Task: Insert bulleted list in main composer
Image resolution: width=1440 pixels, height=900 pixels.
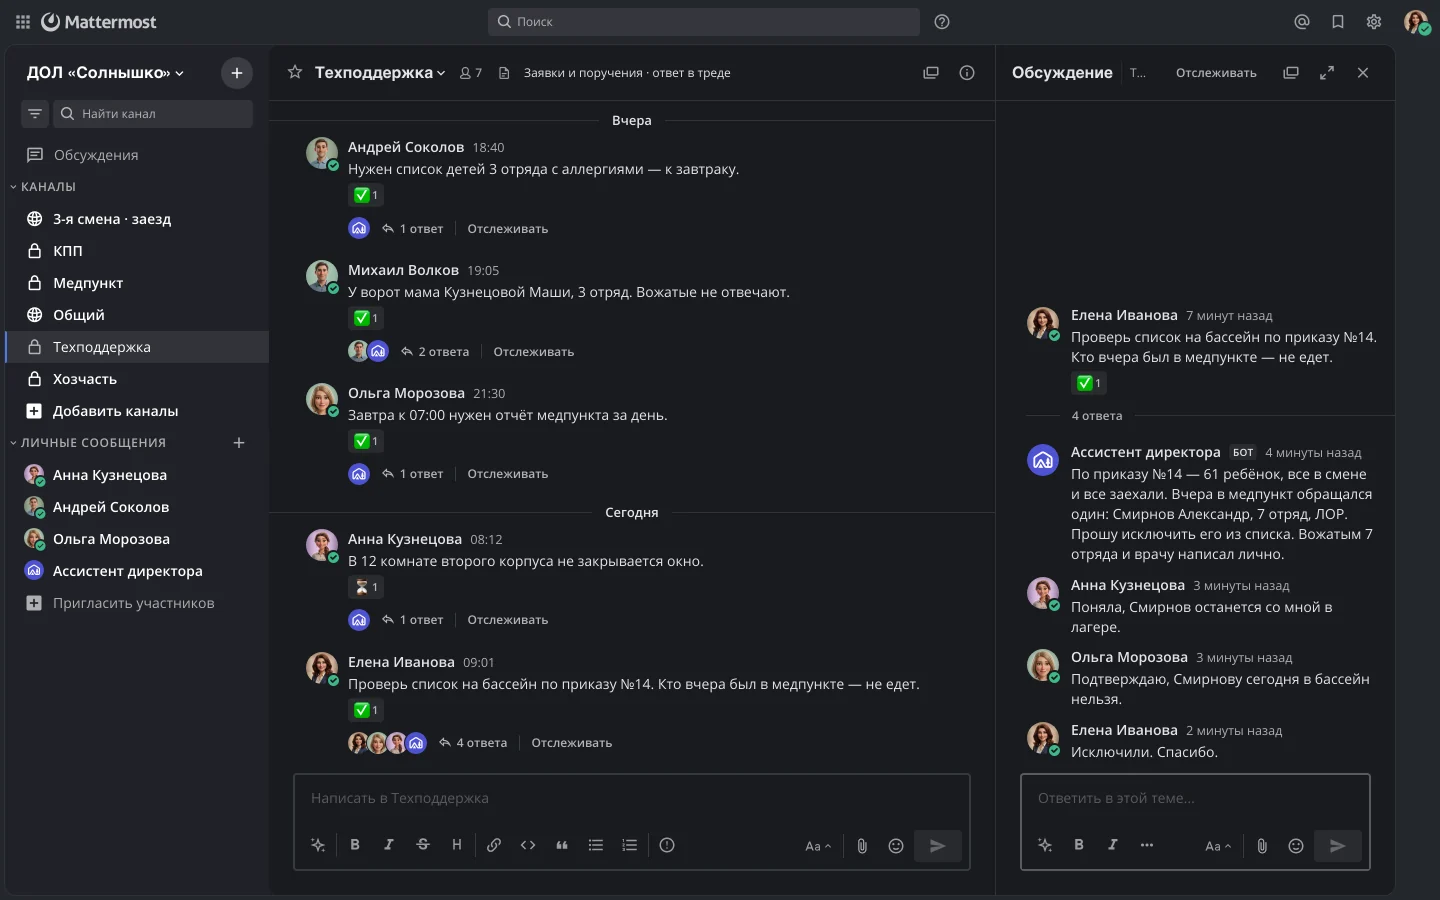Action: click(596, 845)
